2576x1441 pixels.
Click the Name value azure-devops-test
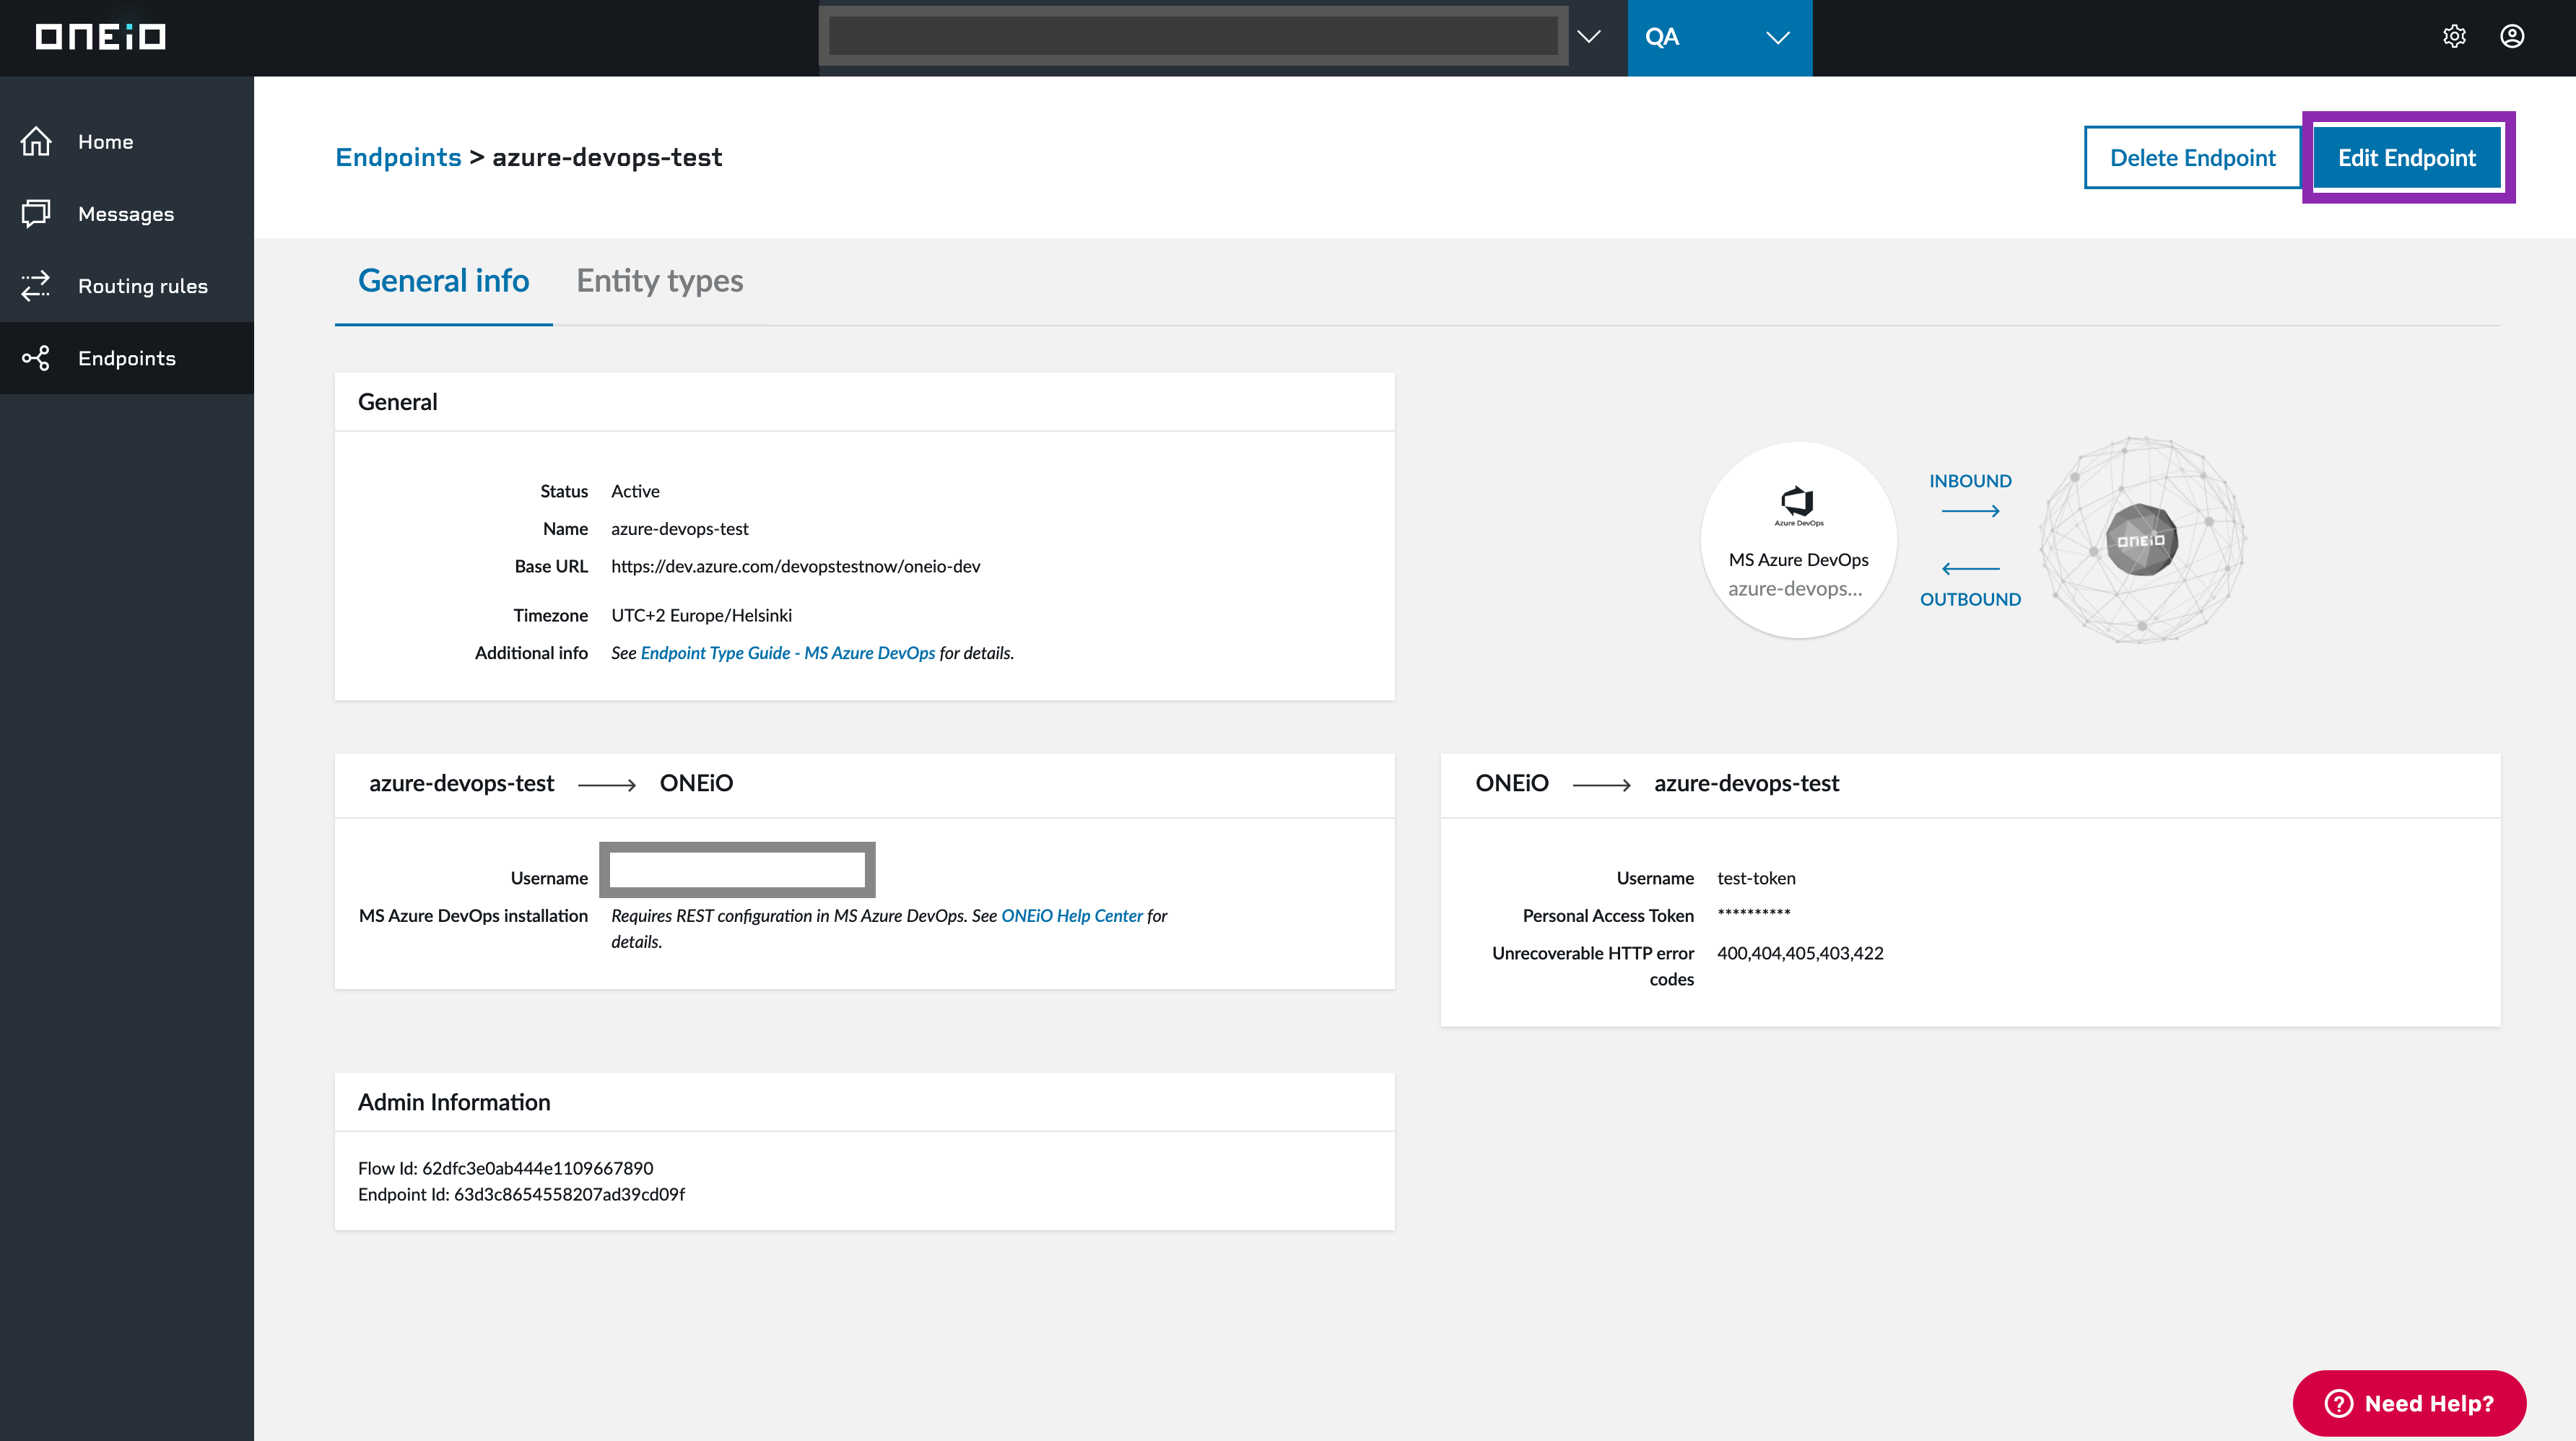click(679, 529)
